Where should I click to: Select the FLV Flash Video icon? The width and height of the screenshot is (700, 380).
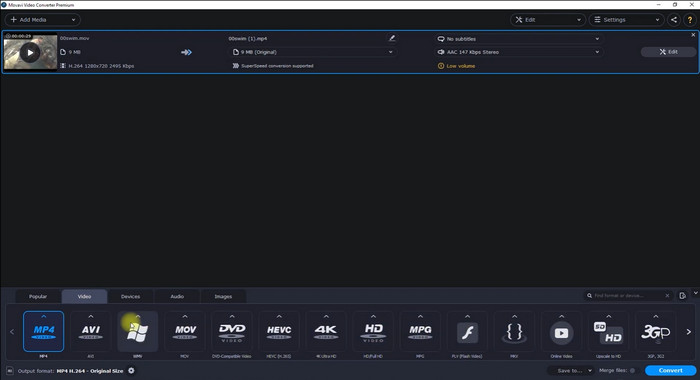(467, 331)
